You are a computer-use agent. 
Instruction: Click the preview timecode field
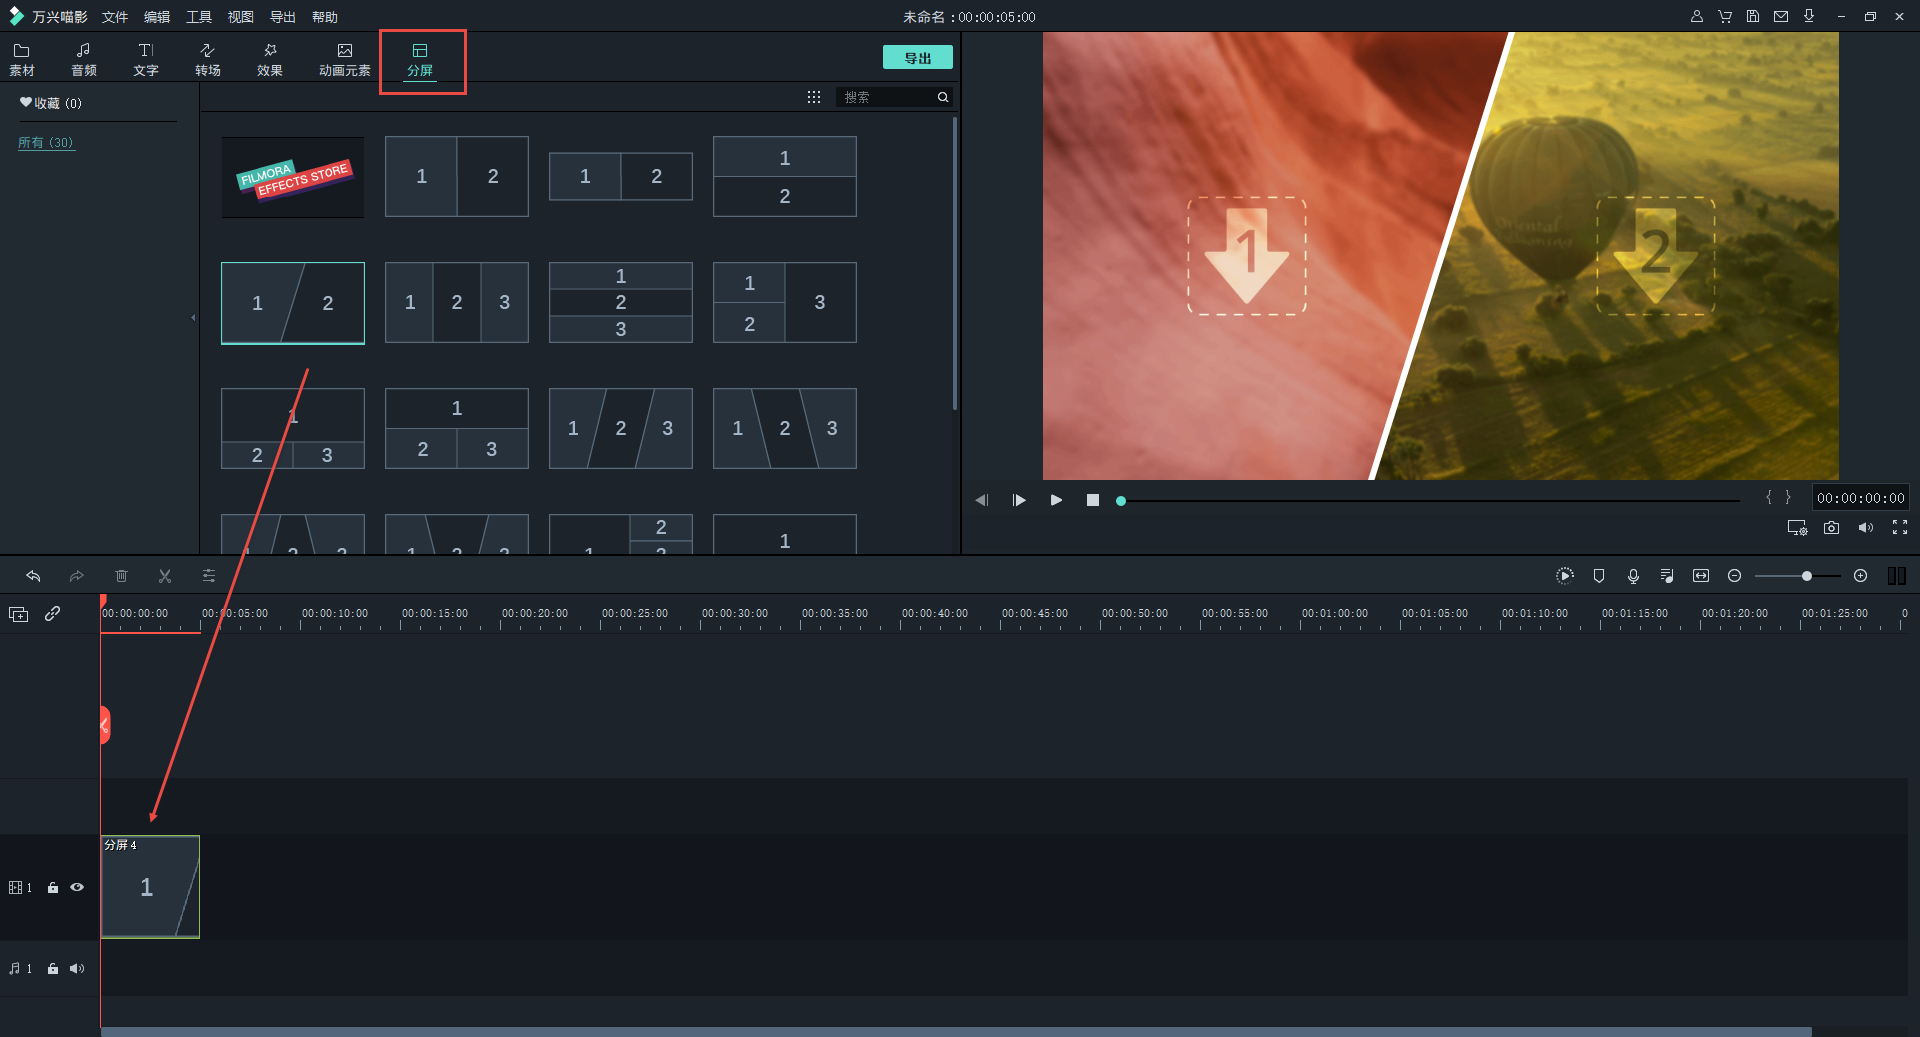pos(1861,498)
